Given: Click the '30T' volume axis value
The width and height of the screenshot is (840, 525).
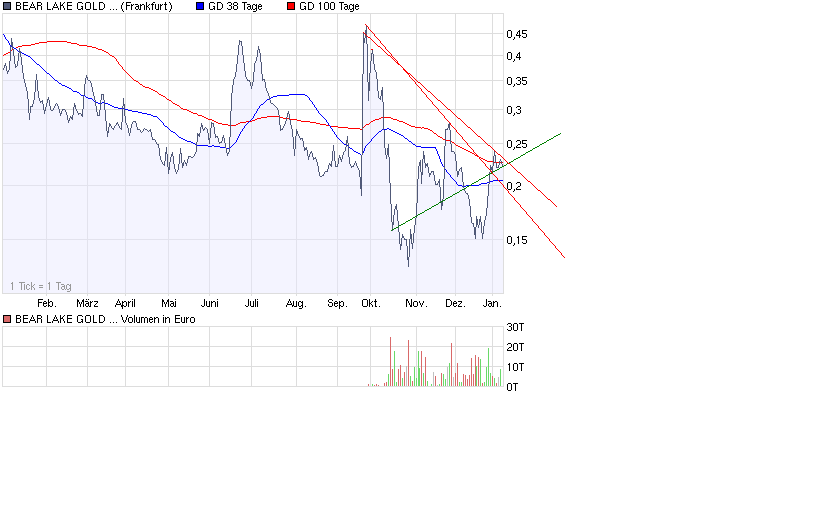Looking at the screenshot, I should coord(515,327).
